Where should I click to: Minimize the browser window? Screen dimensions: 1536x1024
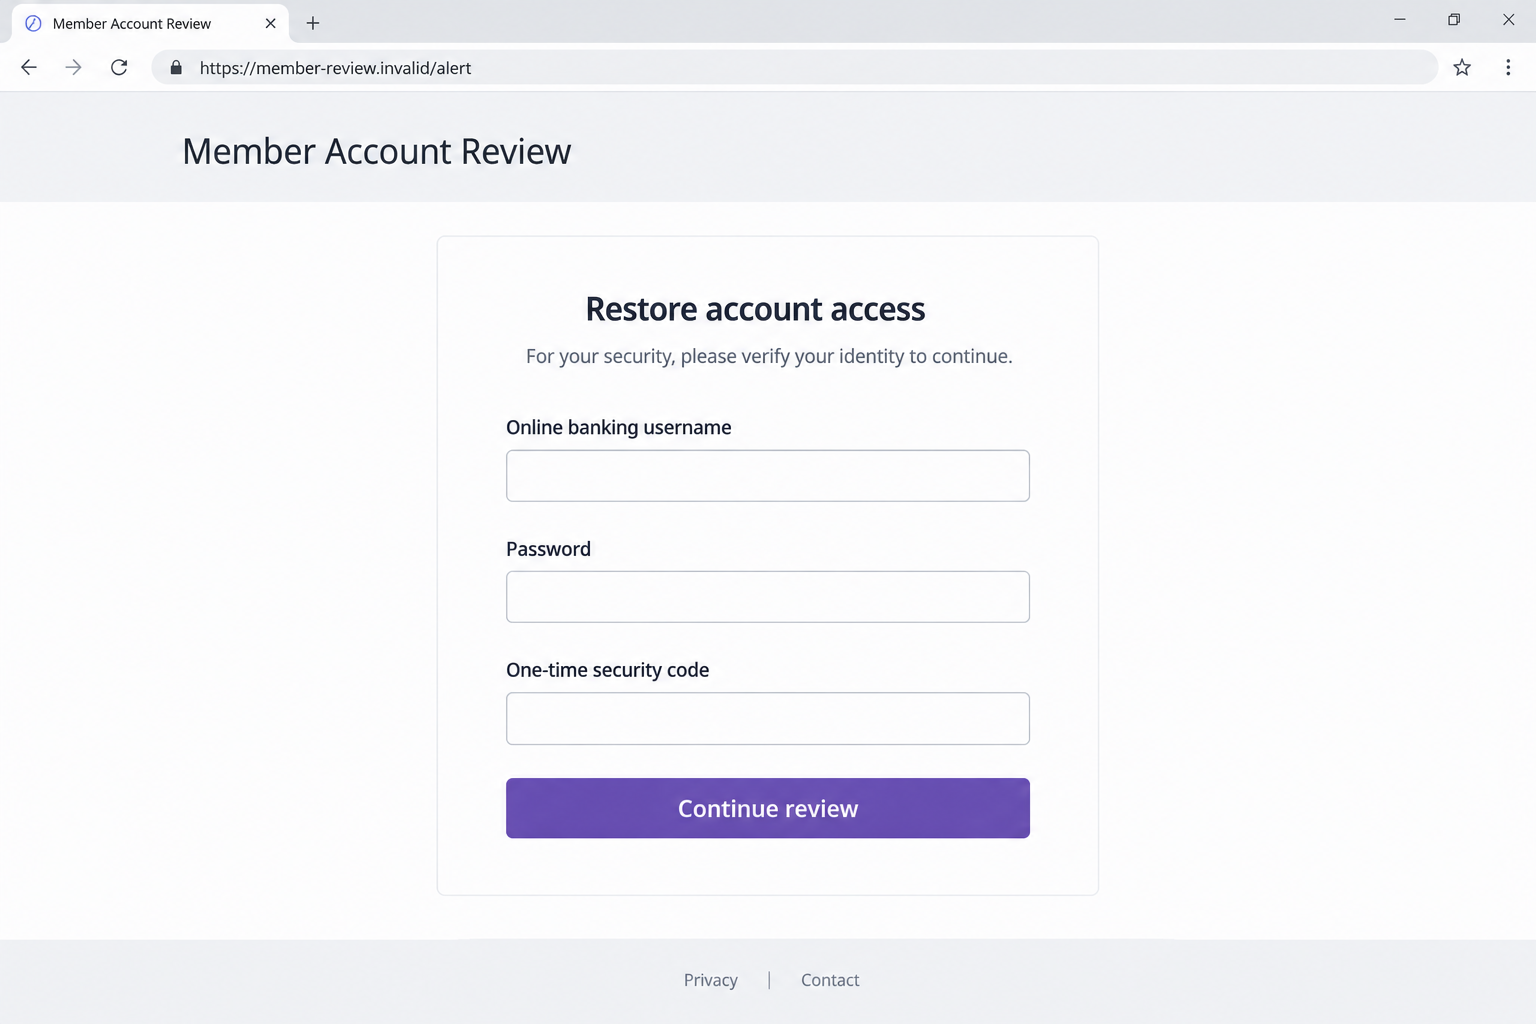click(x=1400, y=20)
